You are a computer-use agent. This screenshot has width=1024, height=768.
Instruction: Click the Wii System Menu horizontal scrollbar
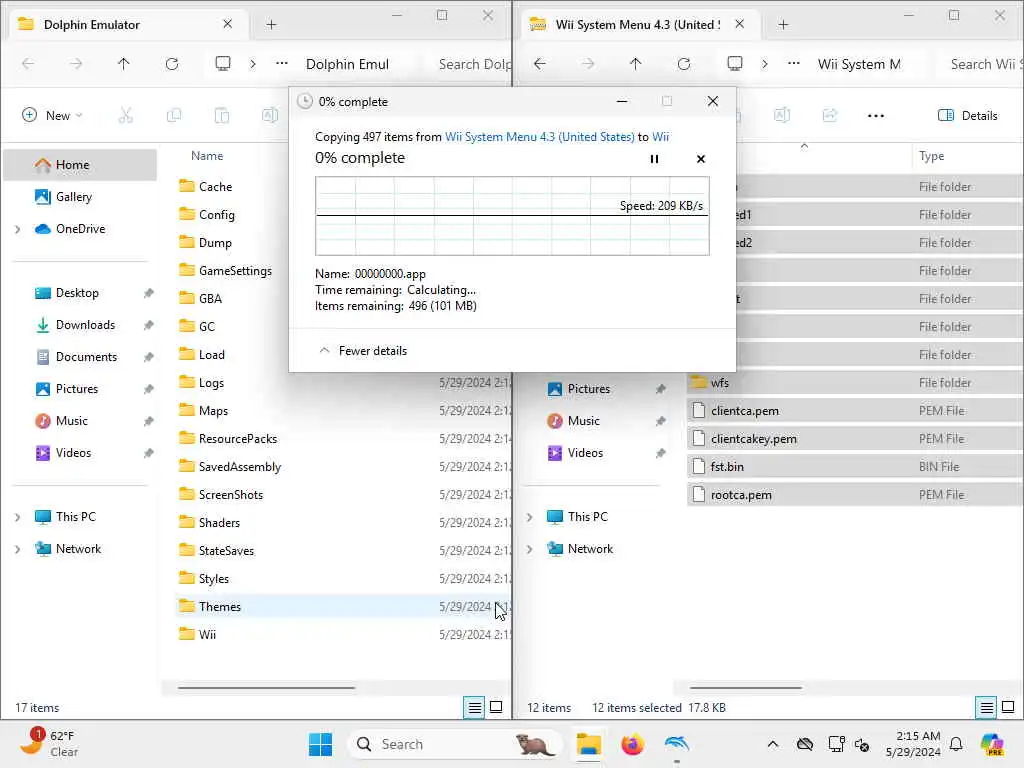pos(746,688)
